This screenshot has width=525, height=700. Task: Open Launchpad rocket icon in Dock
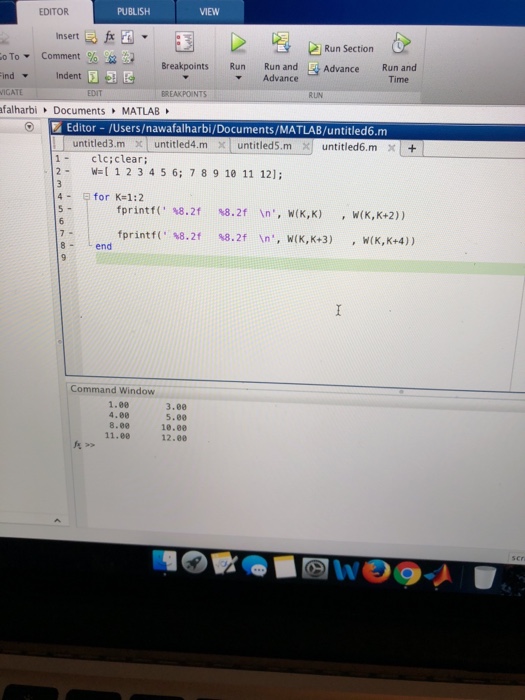coord(194,562)
